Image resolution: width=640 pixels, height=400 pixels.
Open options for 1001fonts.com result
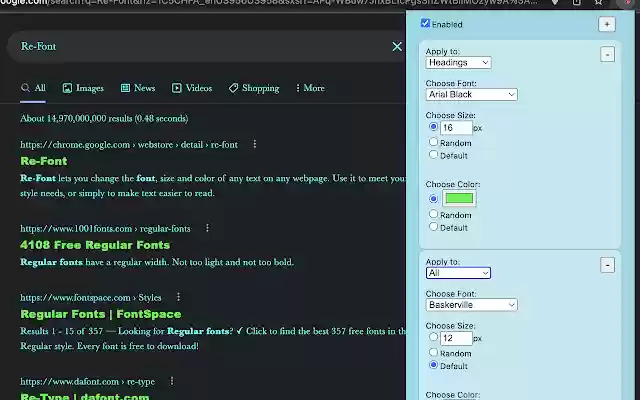pyautogui.click(x=207, y=228)
